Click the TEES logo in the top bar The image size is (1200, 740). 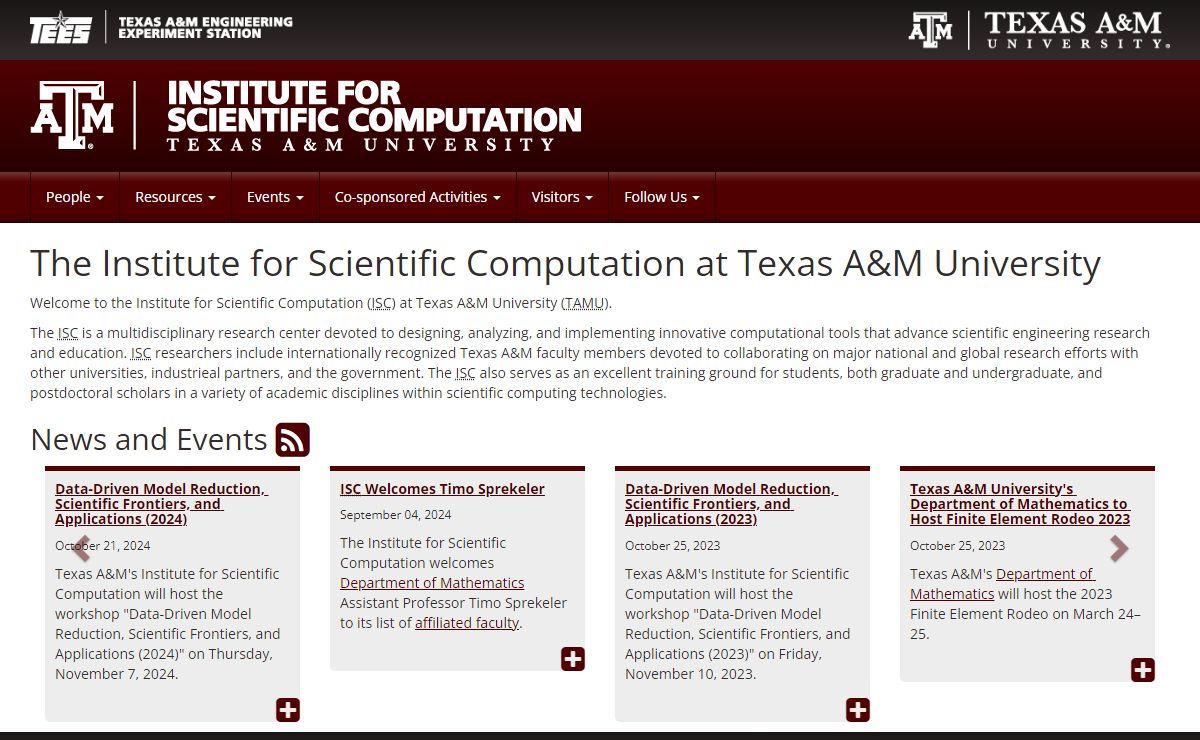point(60,28)
